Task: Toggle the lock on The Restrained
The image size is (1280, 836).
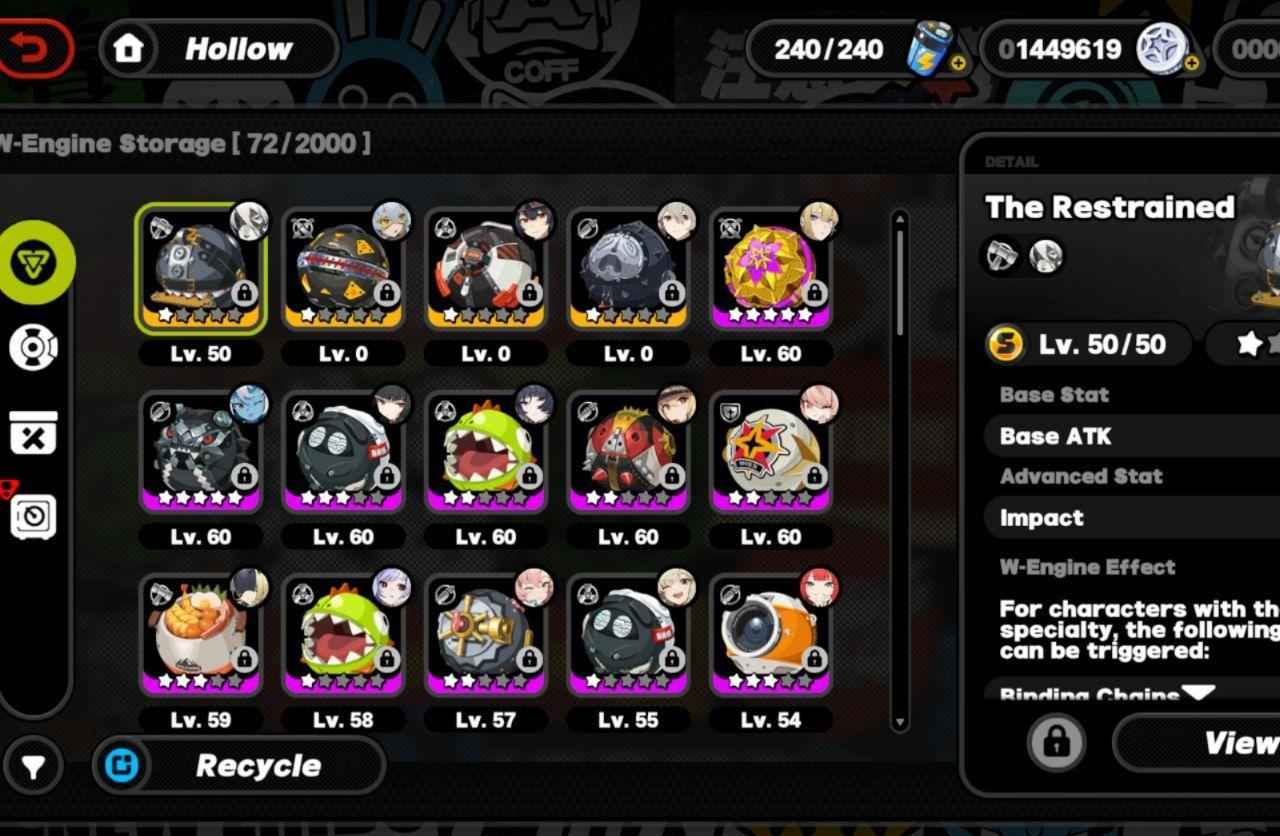Action: coord(1056,743)
